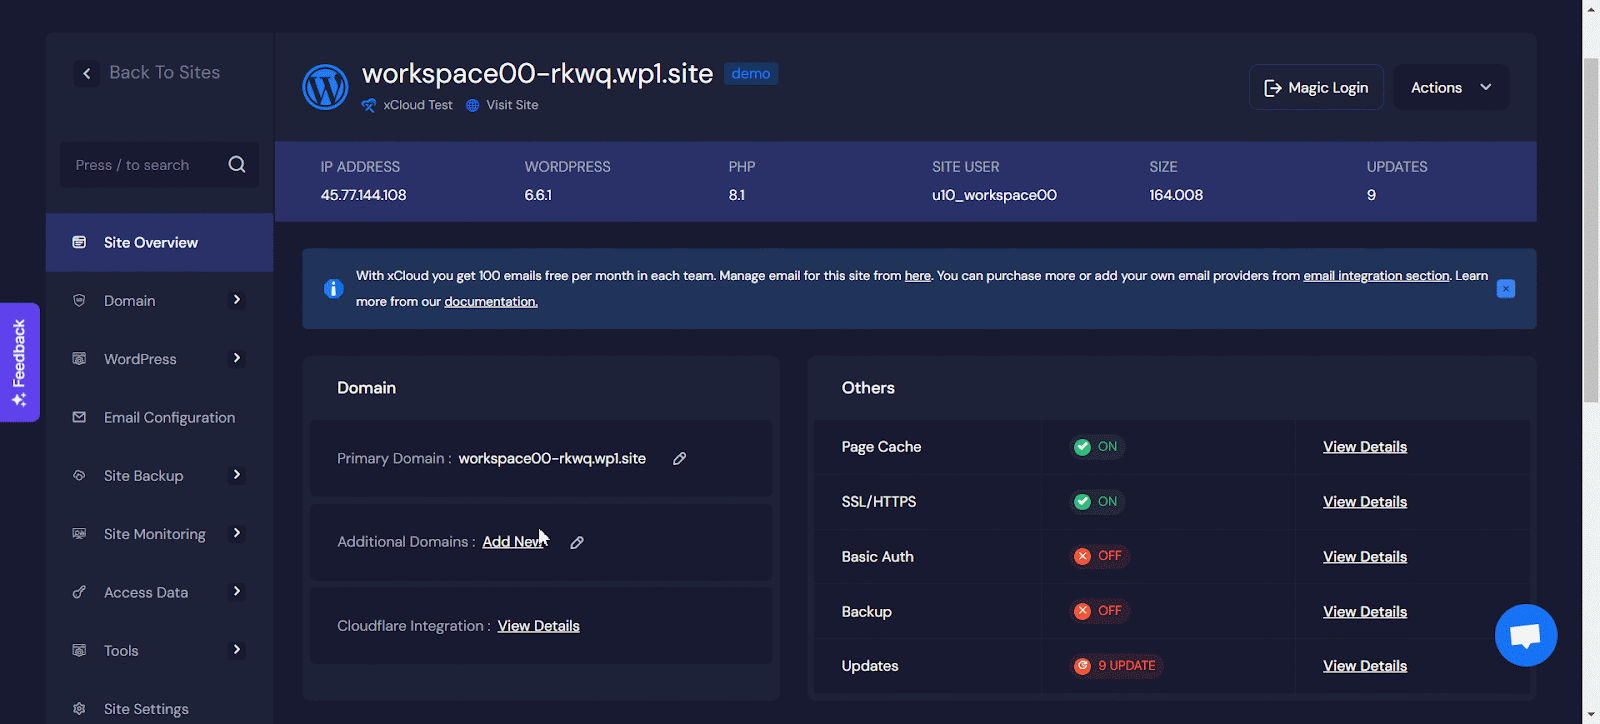This screenshot has width=1600, height=724.
Task: Open the Feedback side tab
Action: point(19,362)
